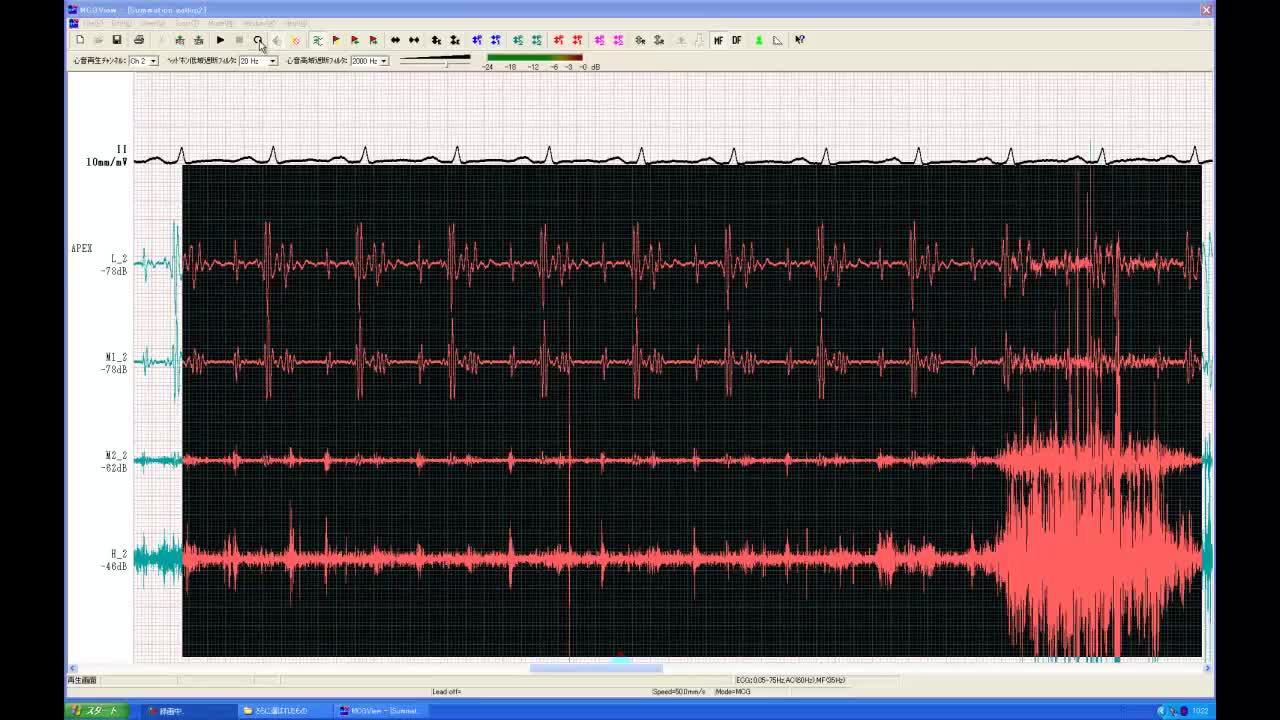Create a new document with blank page icon
Viewport: 1280px width, 720px height.
pos(80,40)
